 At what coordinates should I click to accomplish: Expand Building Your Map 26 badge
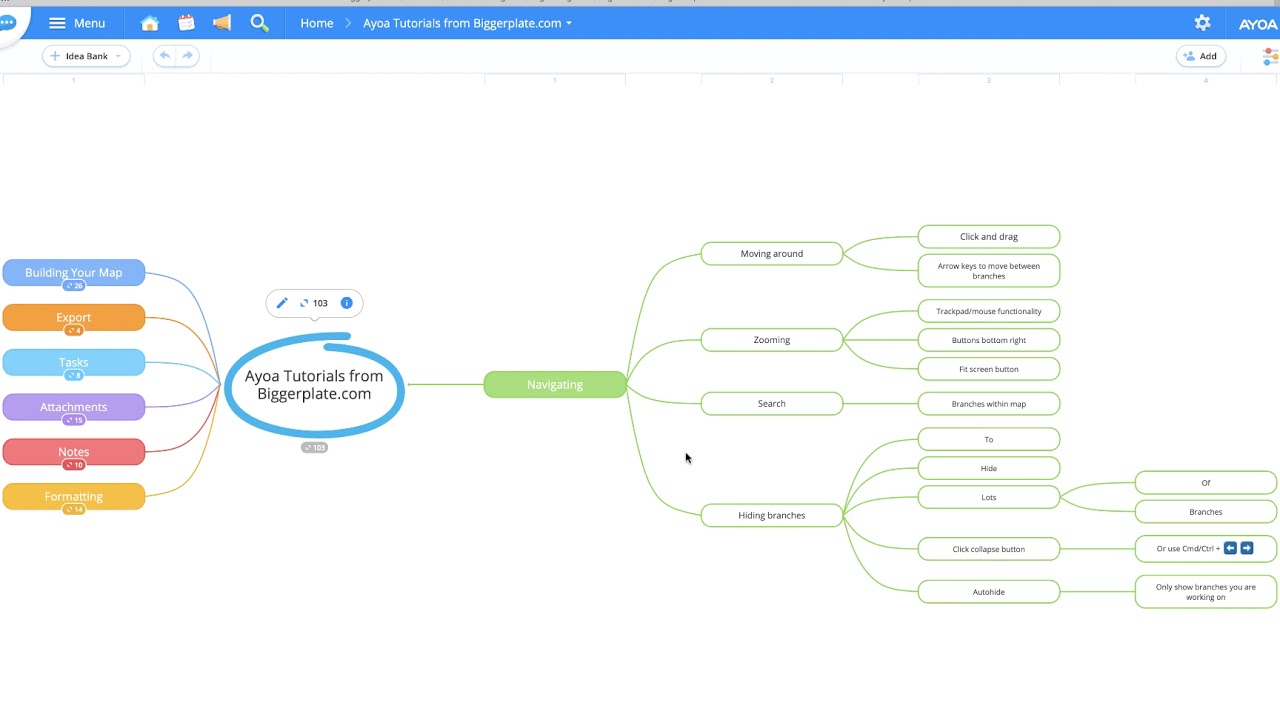(74, 286)
